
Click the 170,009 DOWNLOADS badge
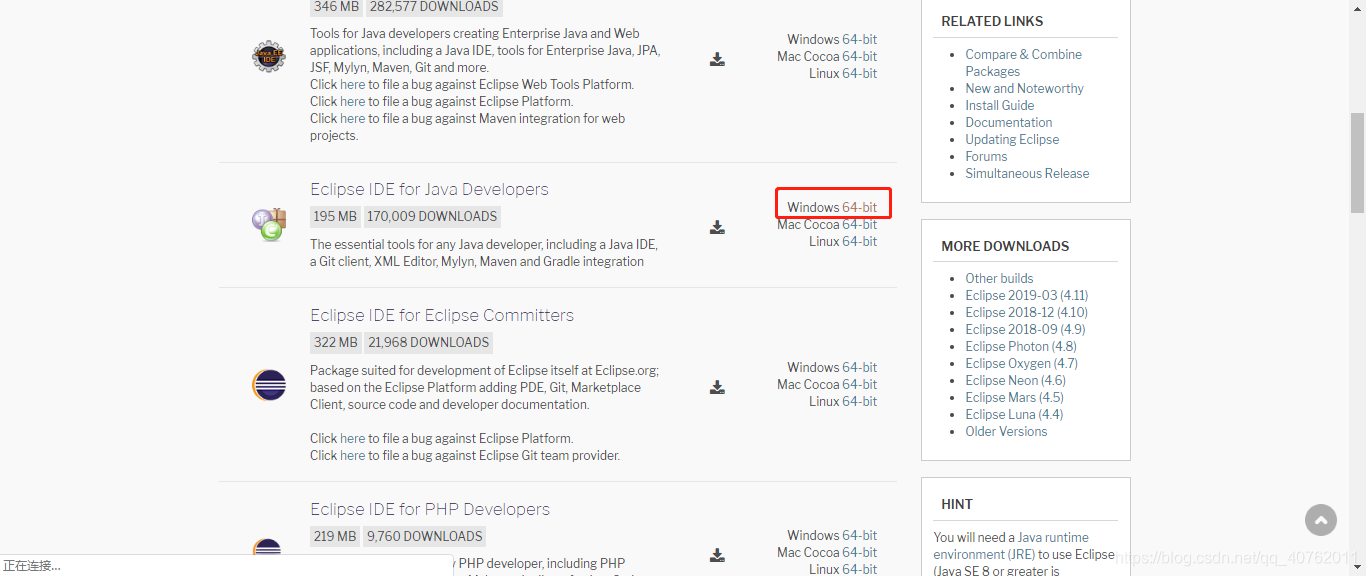432,216
